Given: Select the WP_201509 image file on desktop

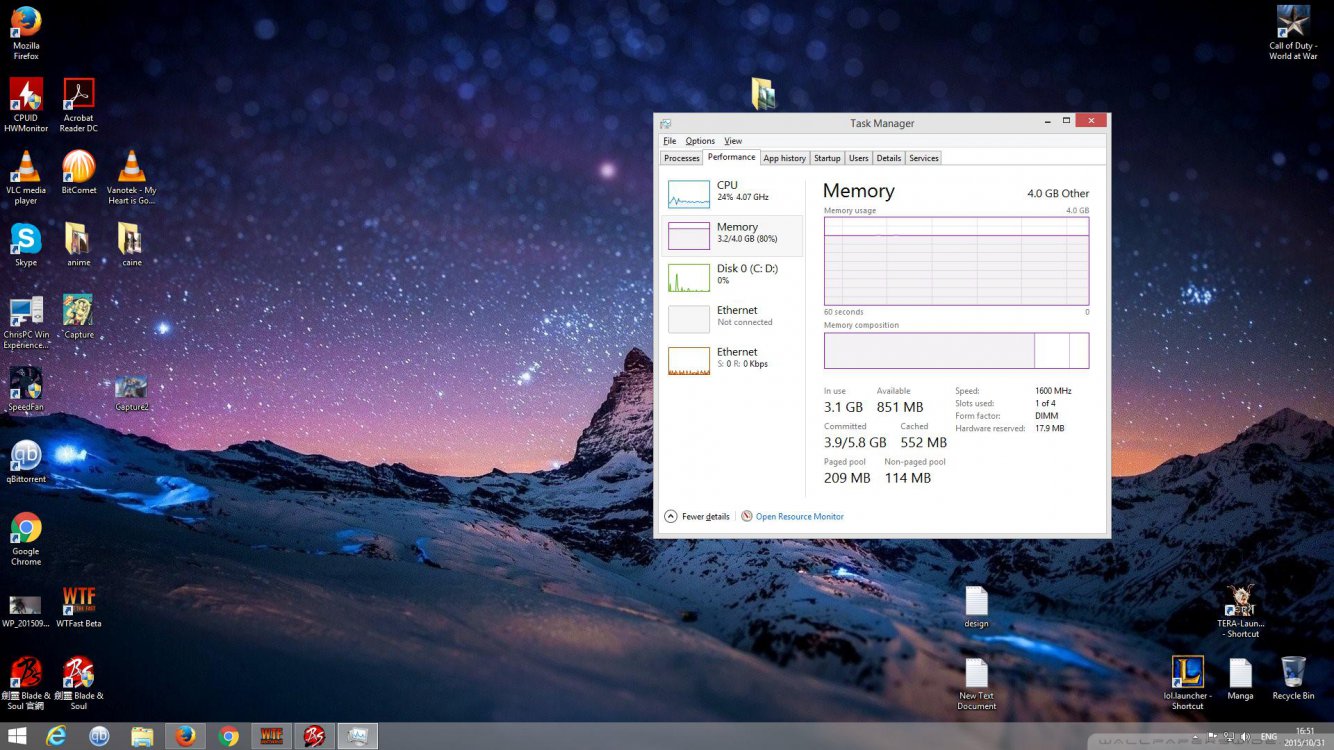Looking at the screenshot, I should [x=26, y=610].
